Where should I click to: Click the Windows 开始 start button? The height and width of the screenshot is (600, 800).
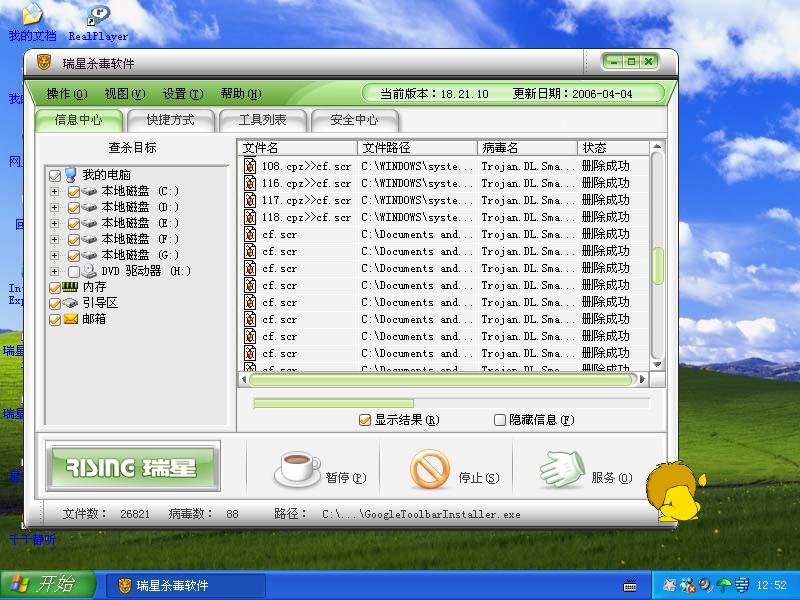[47, 585]
